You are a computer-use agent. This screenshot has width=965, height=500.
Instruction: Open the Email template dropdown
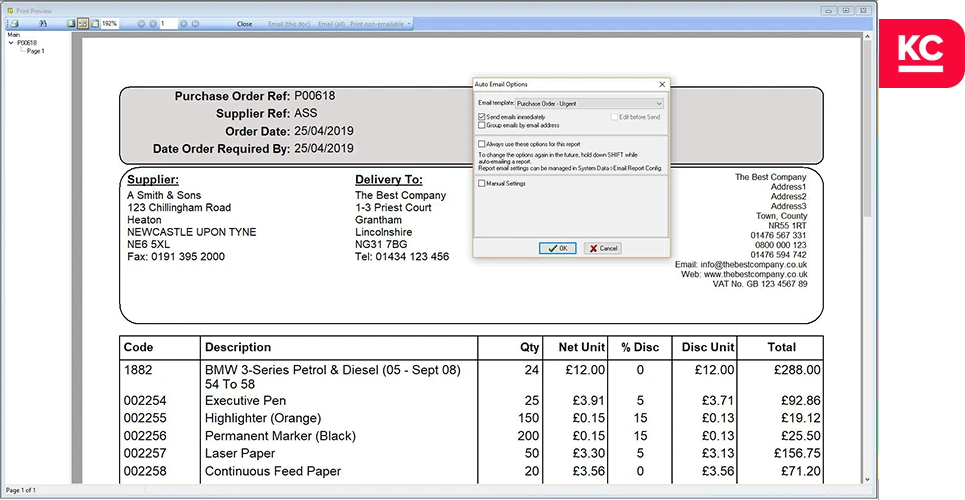[x=589, y=103]
